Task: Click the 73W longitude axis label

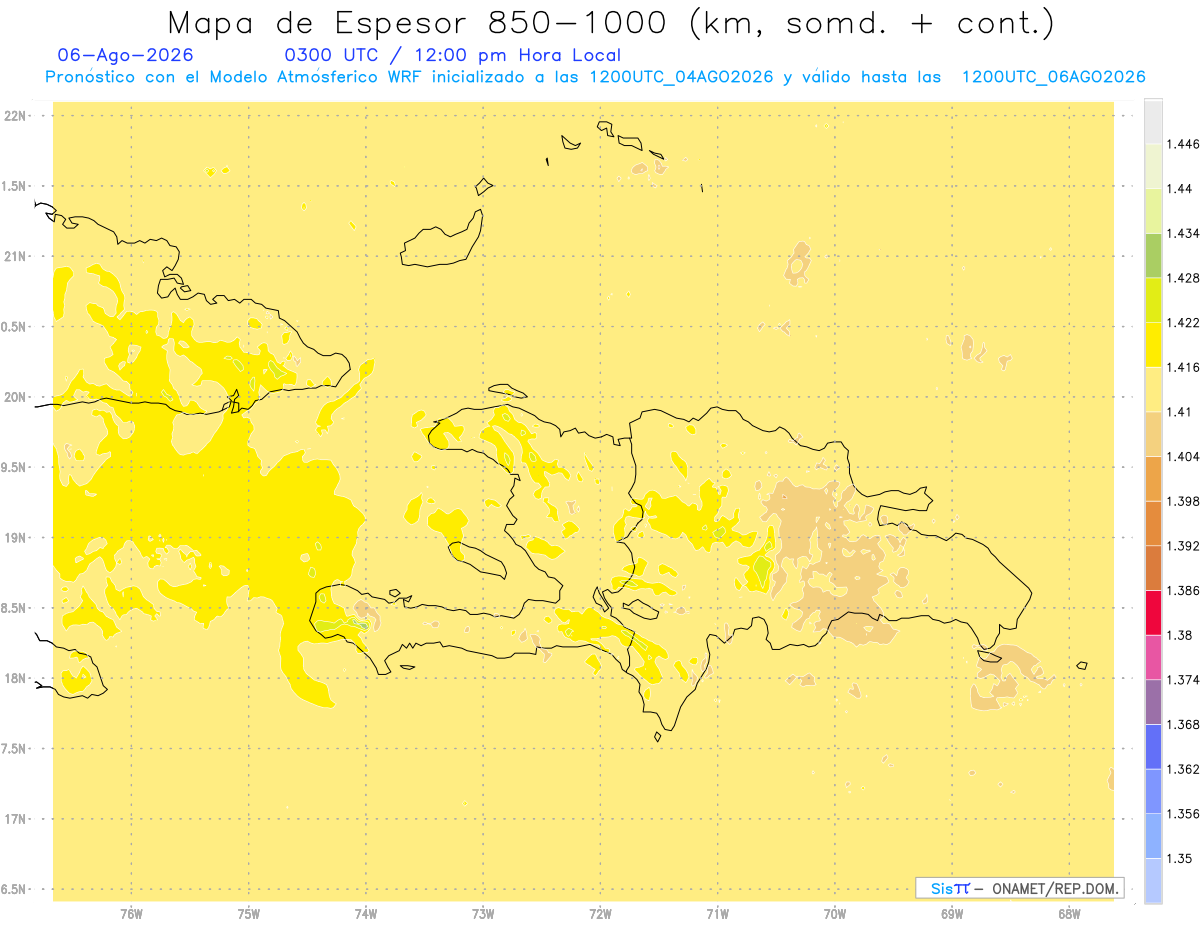Action: [x=483, y=914]
